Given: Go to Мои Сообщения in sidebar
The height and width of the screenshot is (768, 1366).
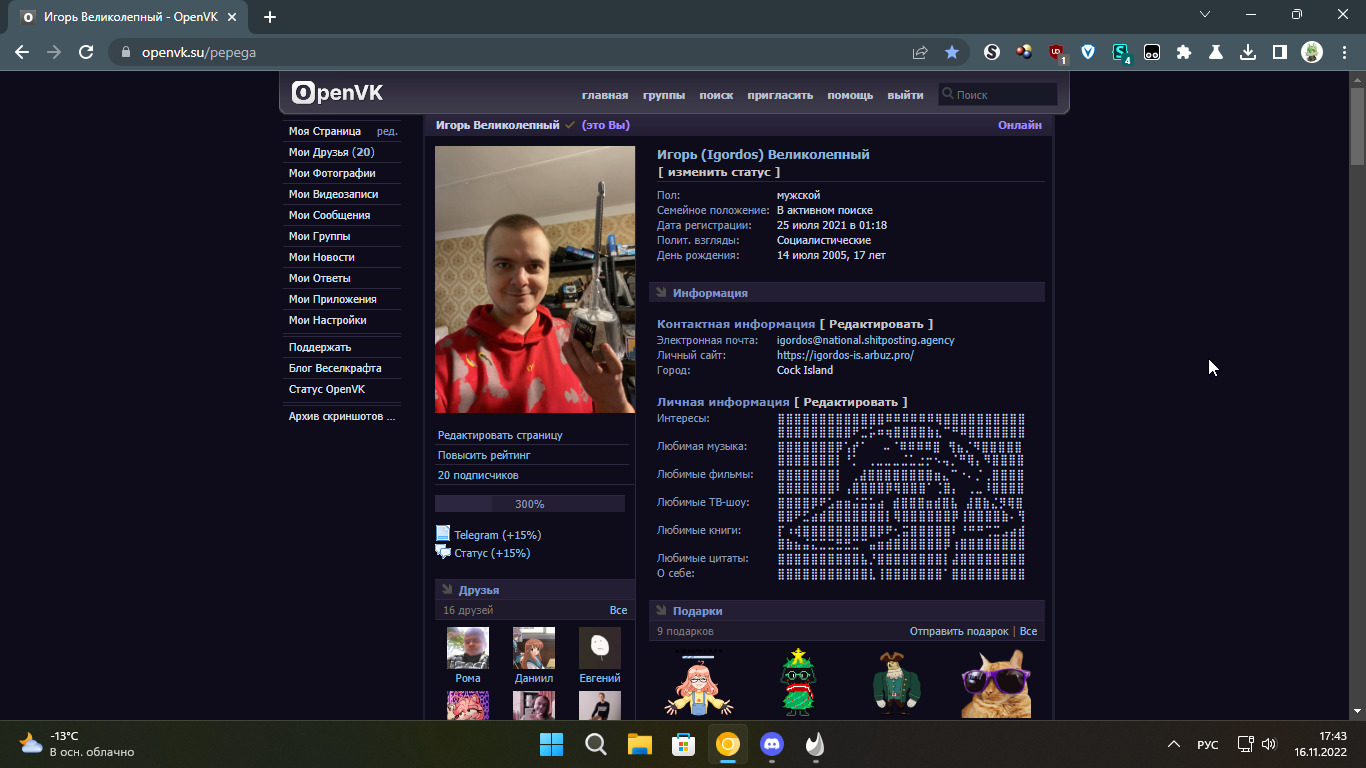Looking at the screenshot, I should coord(329,215).
